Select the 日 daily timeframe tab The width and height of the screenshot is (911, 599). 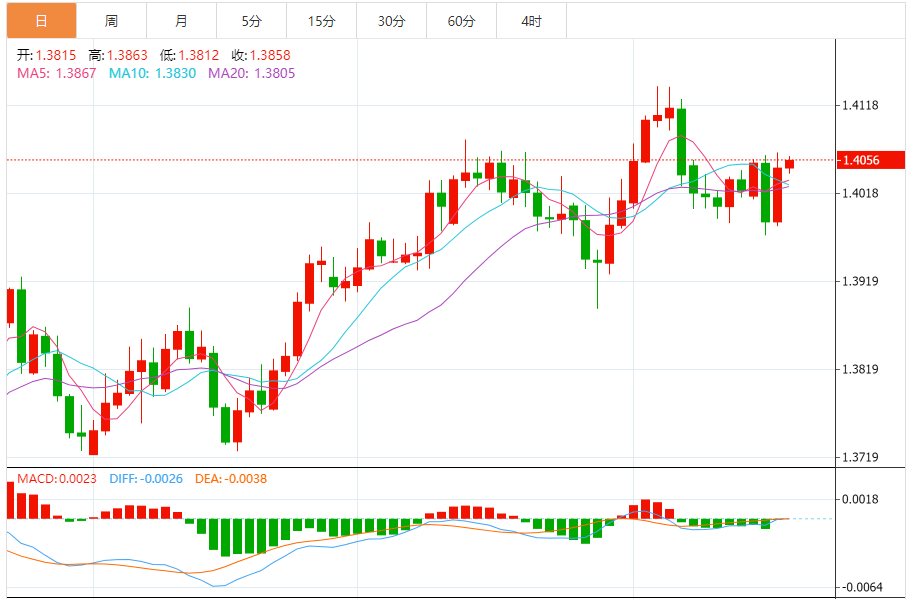pyautogui.click(x=41, y=21)
